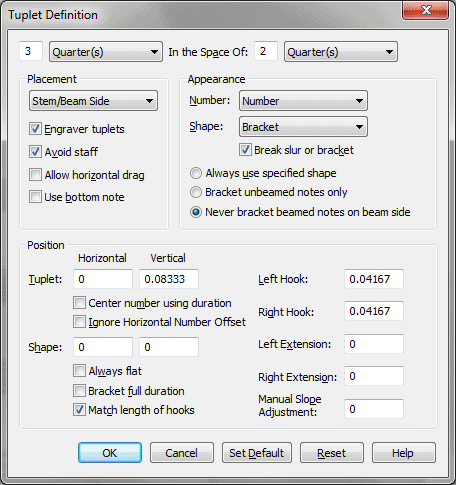Screen dimensions: 456x485
Task: Click the Left Hook value field
Action: [x=374, y=279]
